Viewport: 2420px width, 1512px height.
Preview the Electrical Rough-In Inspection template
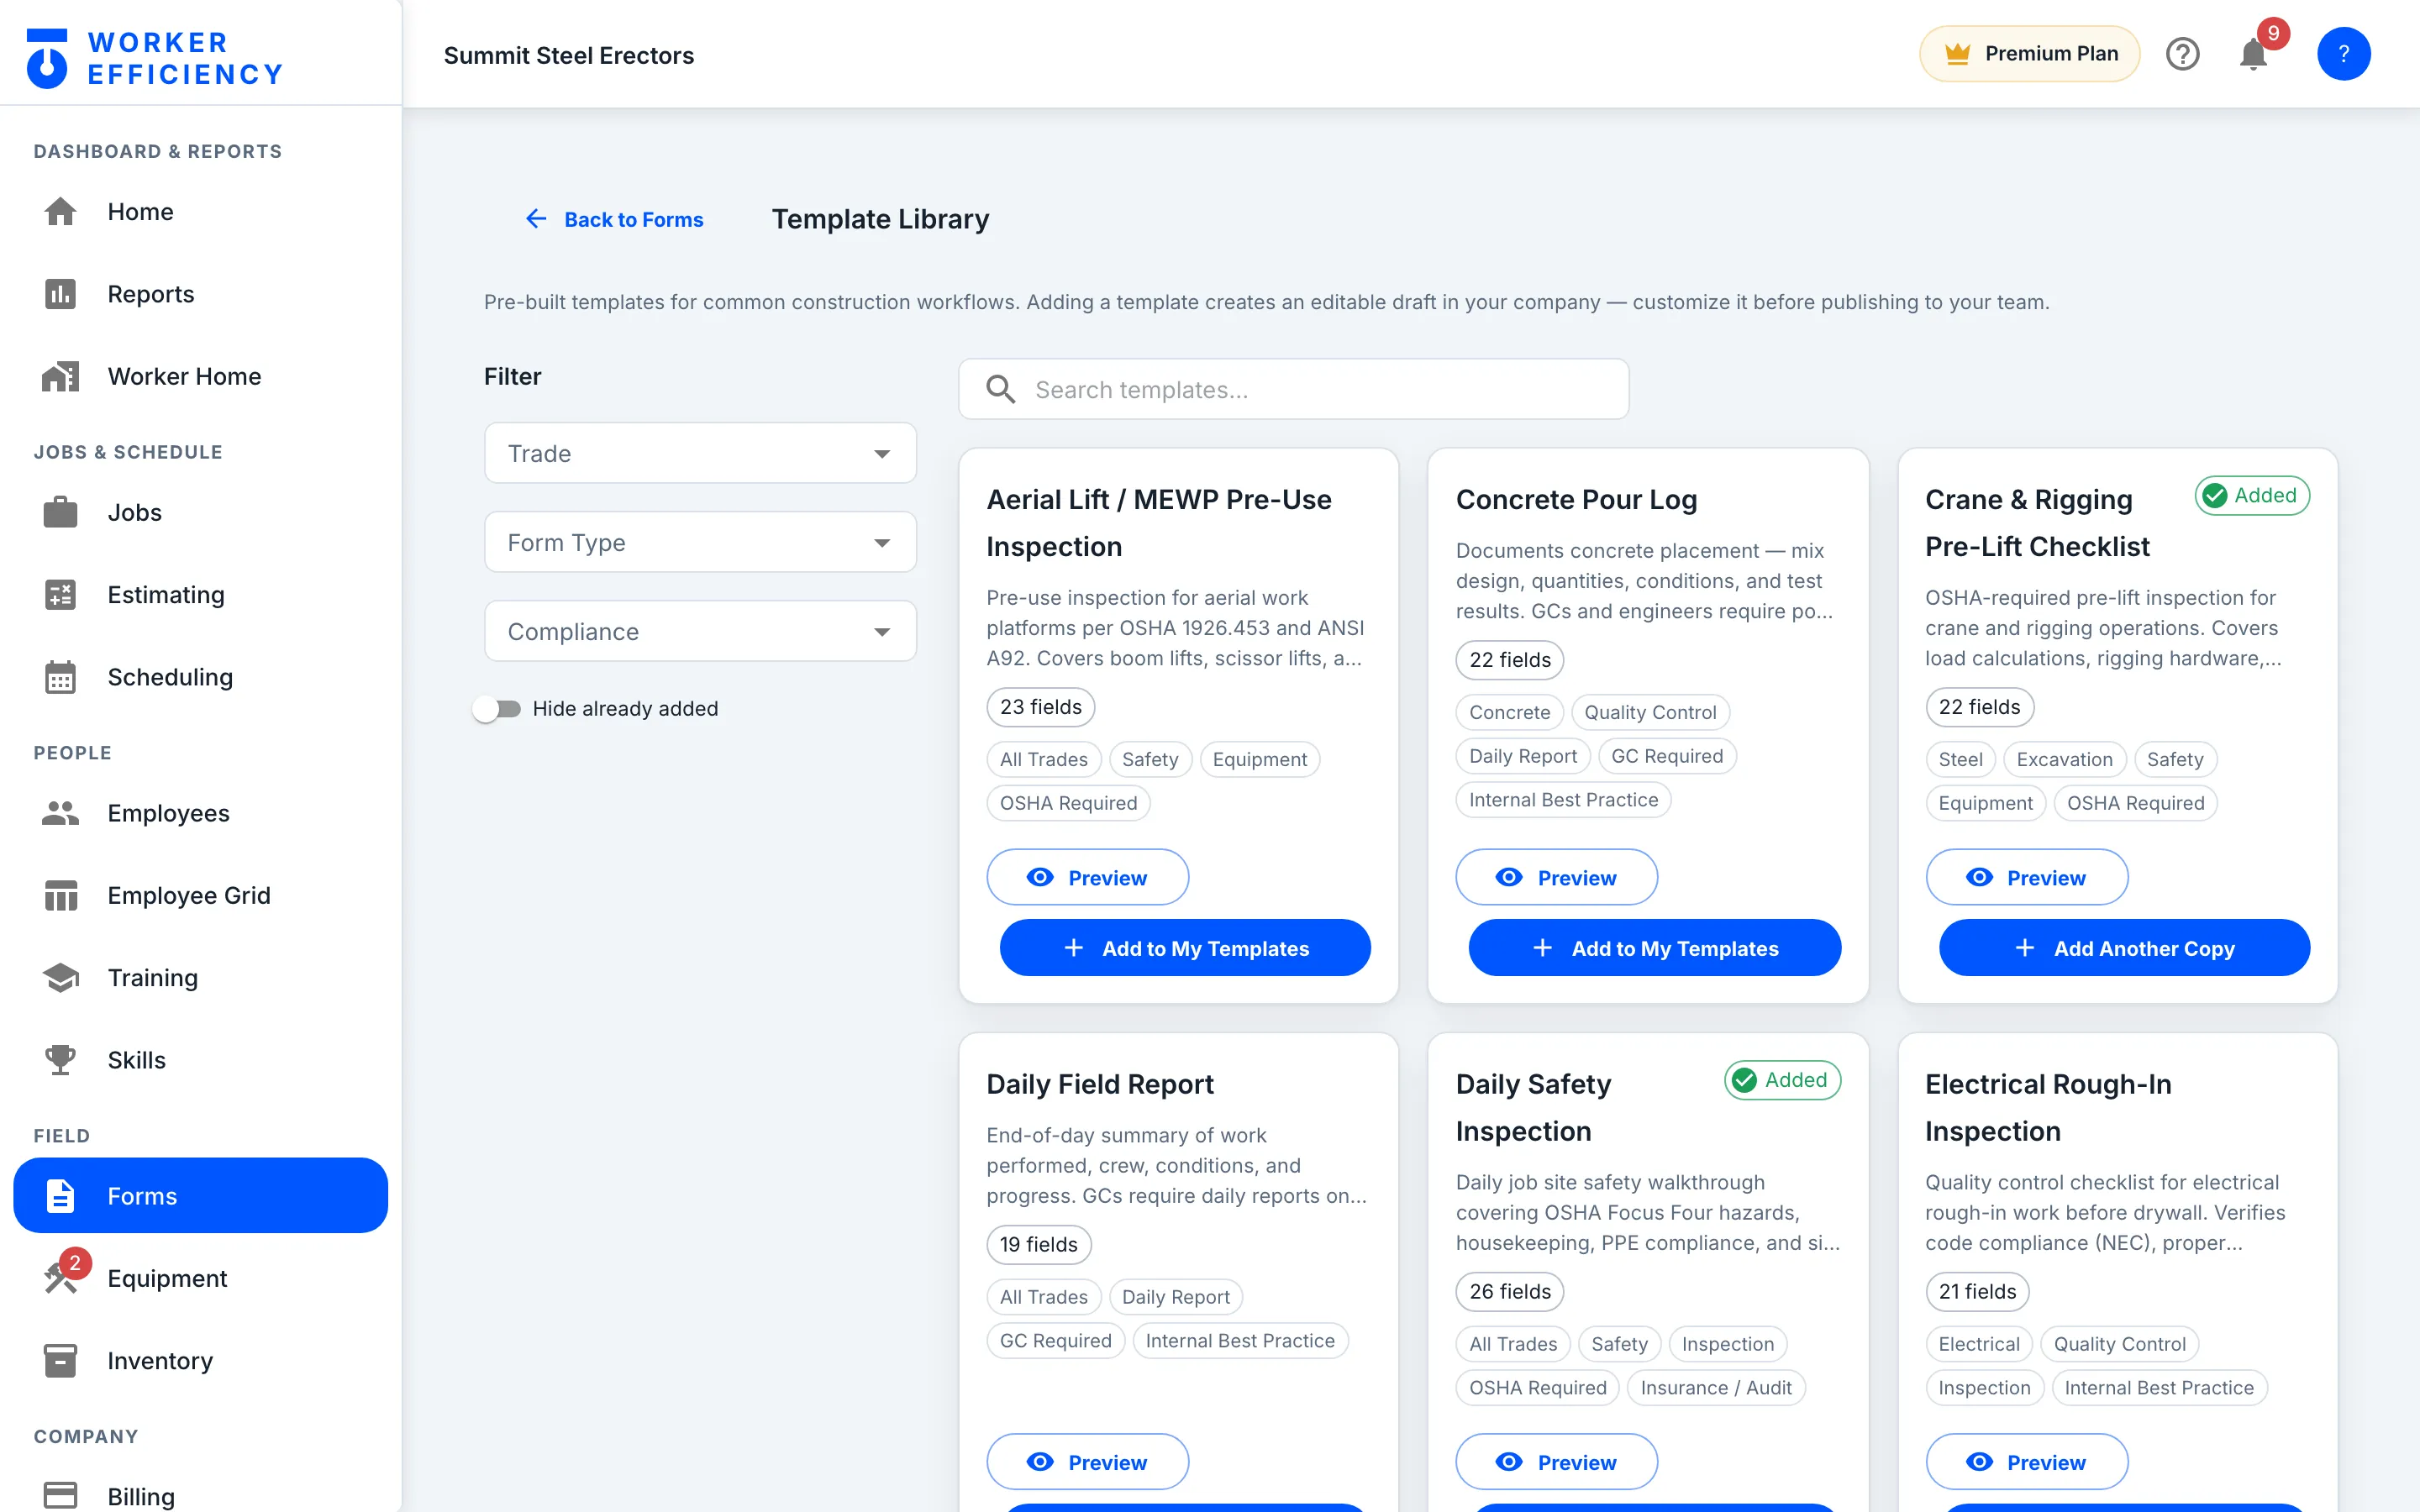(x=2026, y=1462)
